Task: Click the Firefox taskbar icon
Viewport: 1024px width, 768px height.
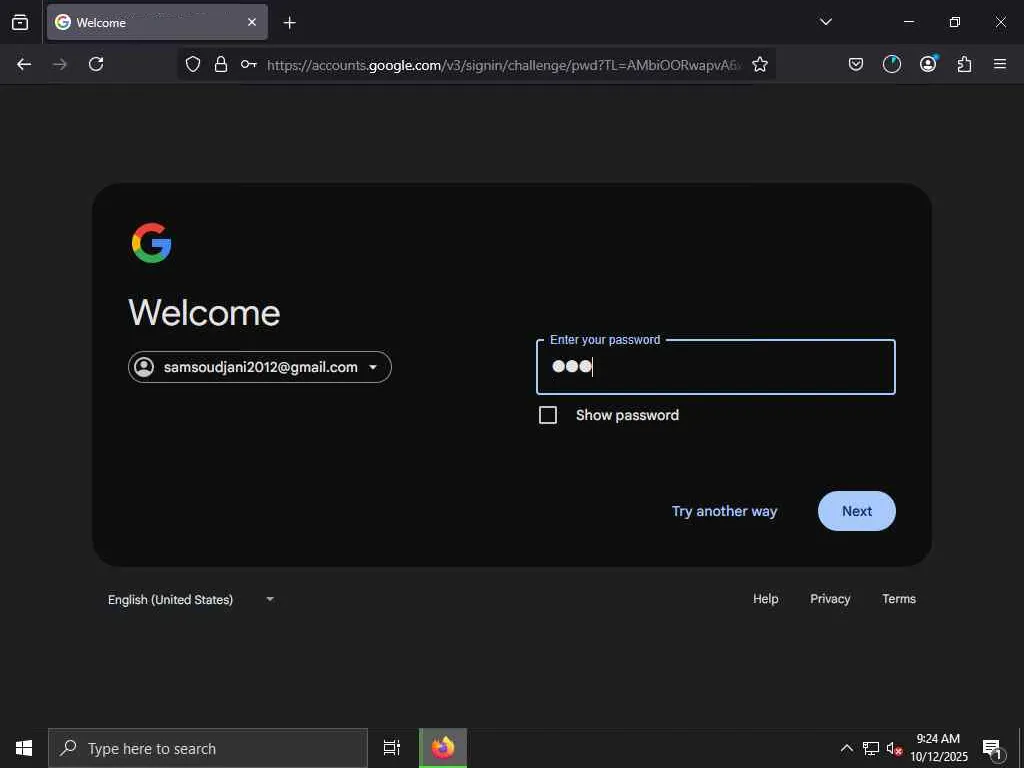Action: click(x=443, y=748)
